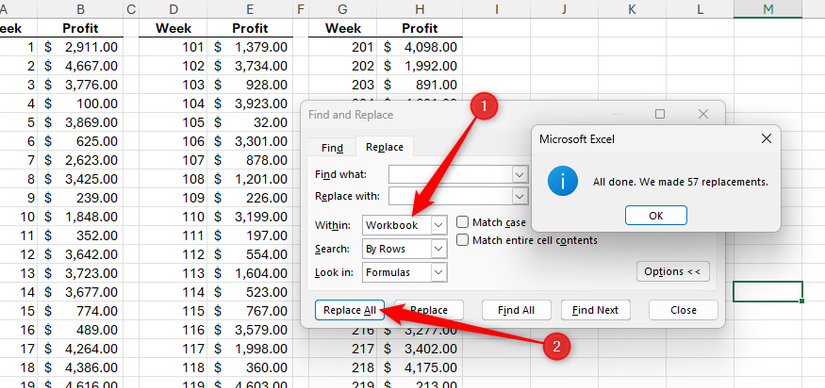Click the Profit header in column B
The width and height of the screenshot is (825, 388).
click(x=81, y=28)
